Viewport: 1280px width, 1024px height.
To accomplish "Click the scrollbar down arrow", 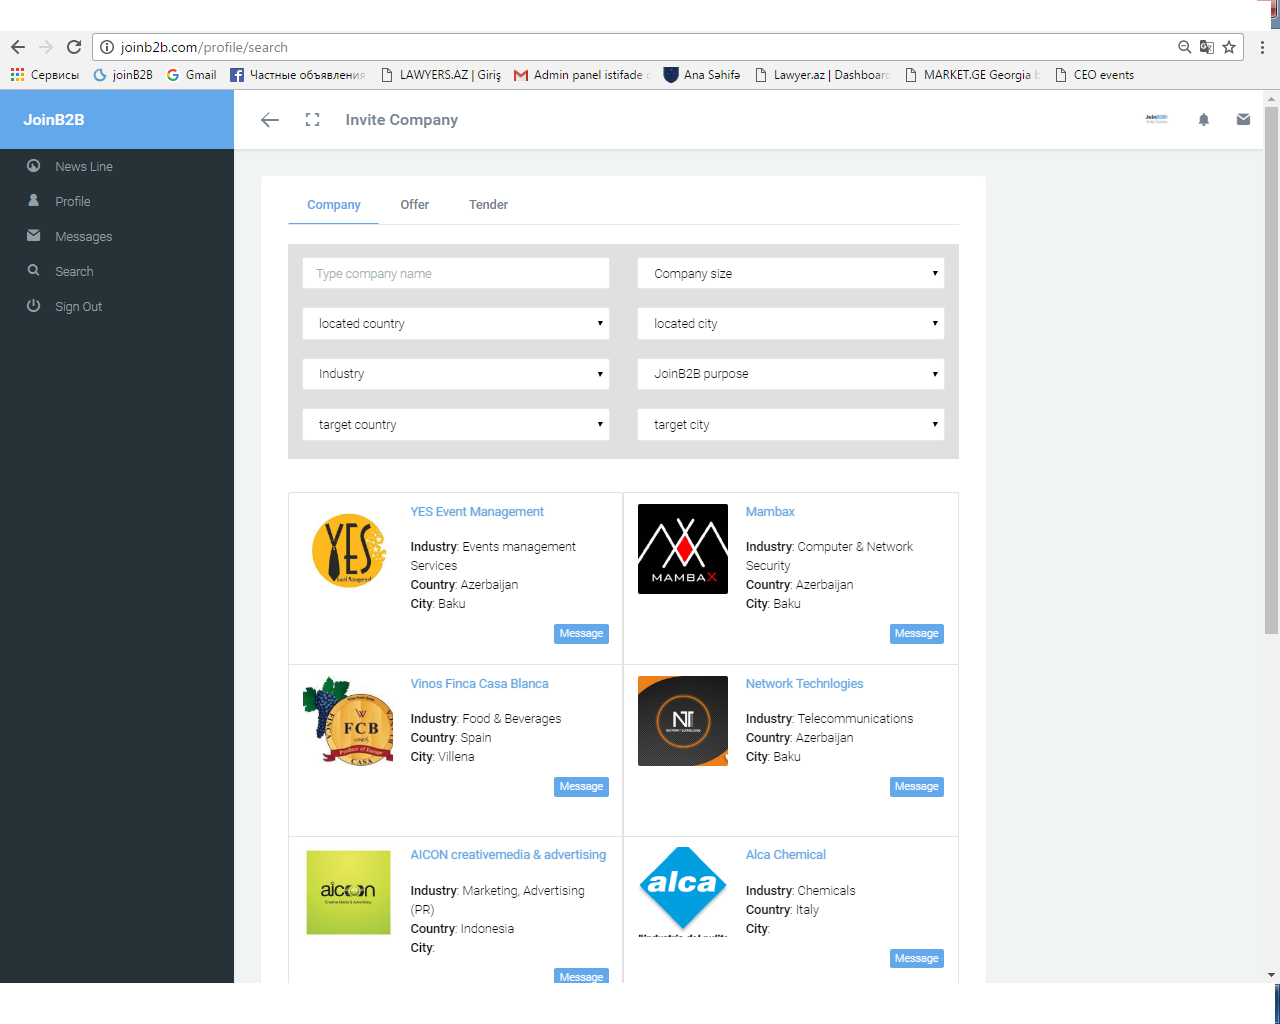I will click(1271, 975).
